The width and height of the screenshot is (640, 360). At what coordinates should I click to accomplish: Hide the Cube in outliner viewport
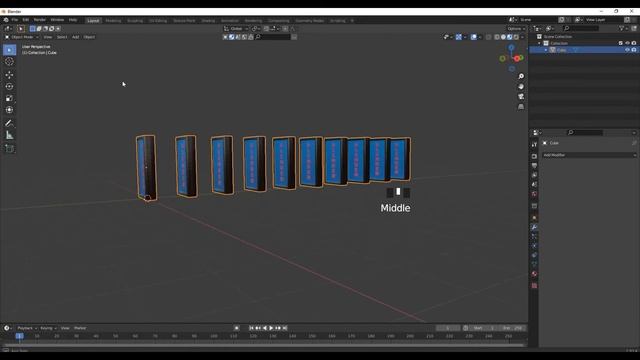627,50
